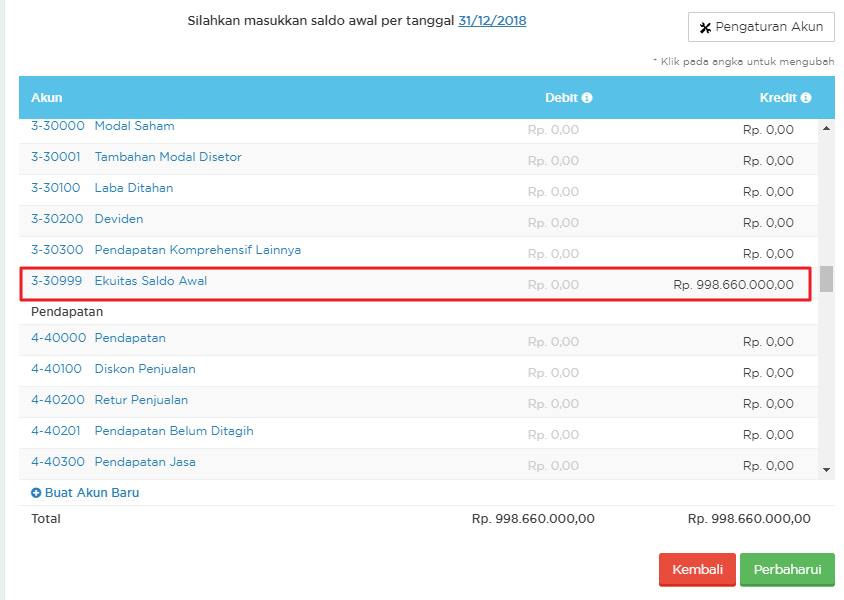Image resolution: width=844 pixels, height=600 pixels.
Task: Edit the Debit amount for Retur Penjualan
Action: click(553, 404)
